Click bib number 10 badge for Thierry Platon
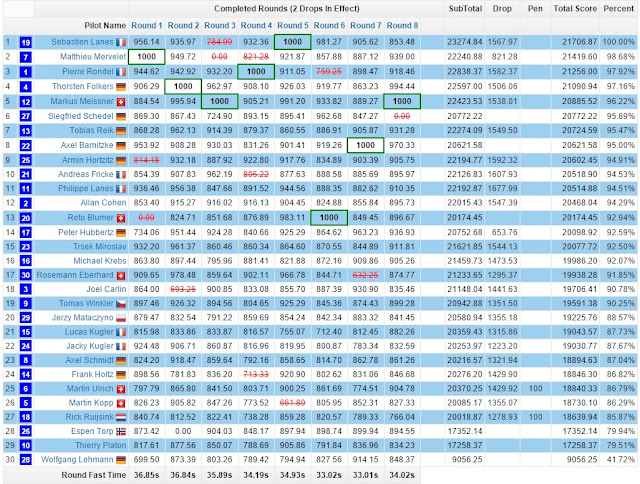 coord(26,445)
